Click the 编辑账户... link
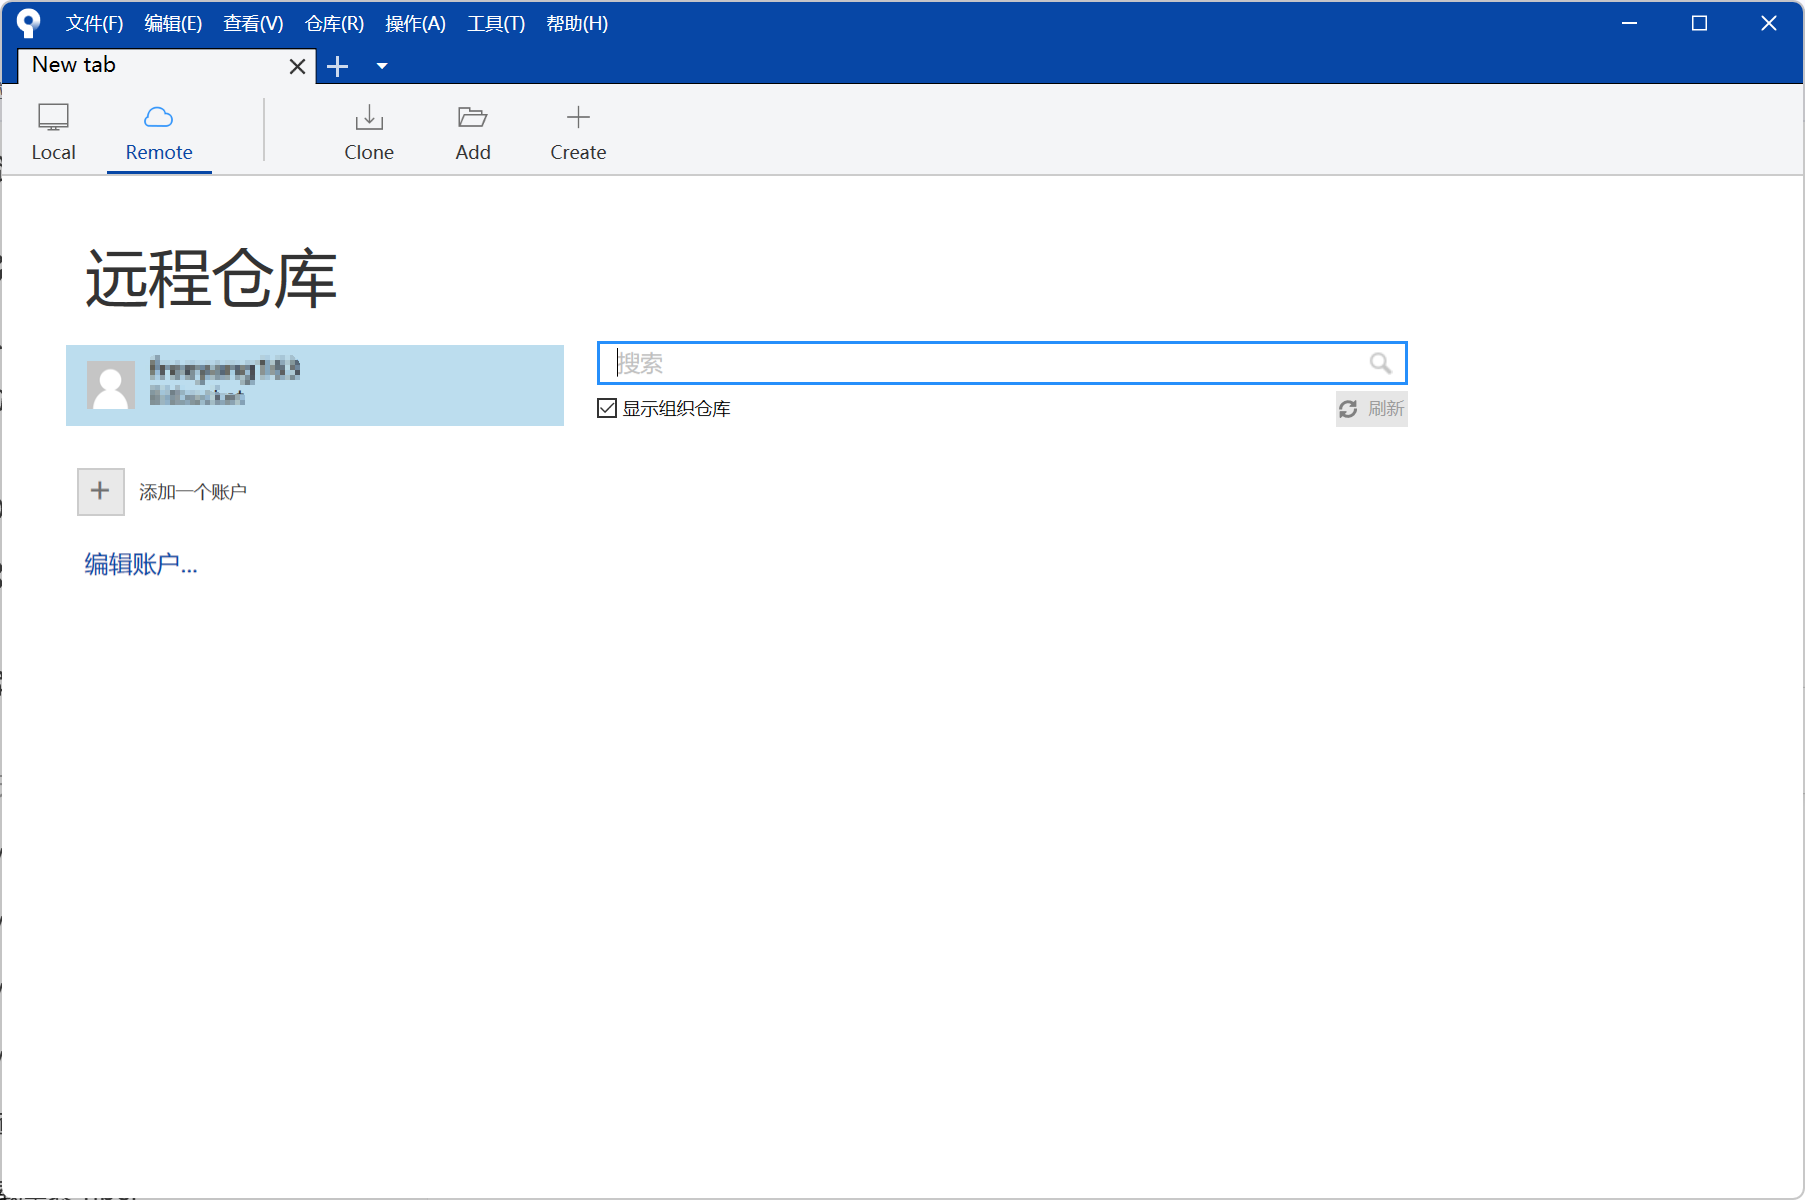The image size is (1805, 1200). click(x=141, y=564)
